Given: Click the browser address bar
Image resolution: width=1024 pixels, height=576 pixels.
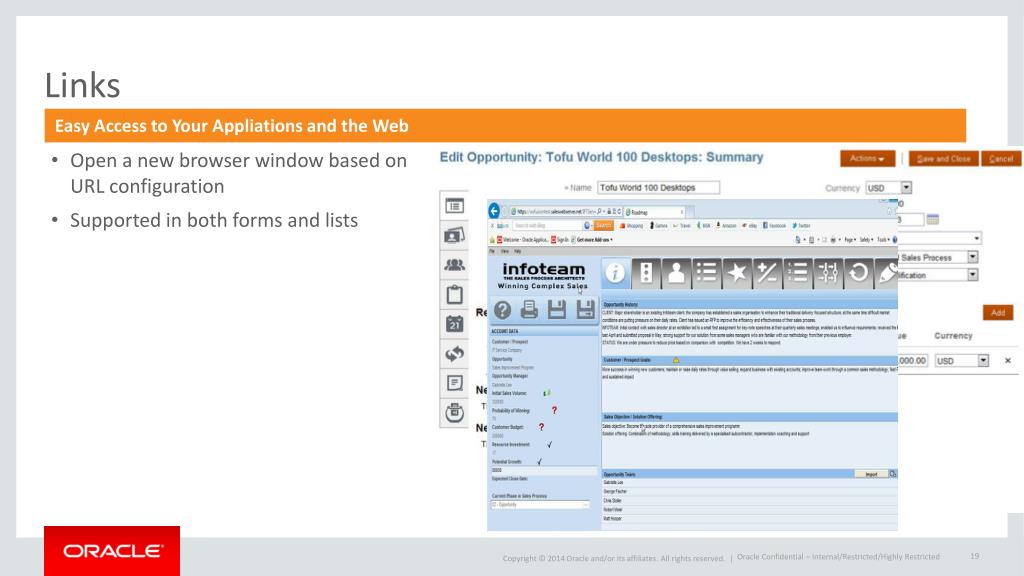Looking at the screenshot, I should (x=565, y=212).
